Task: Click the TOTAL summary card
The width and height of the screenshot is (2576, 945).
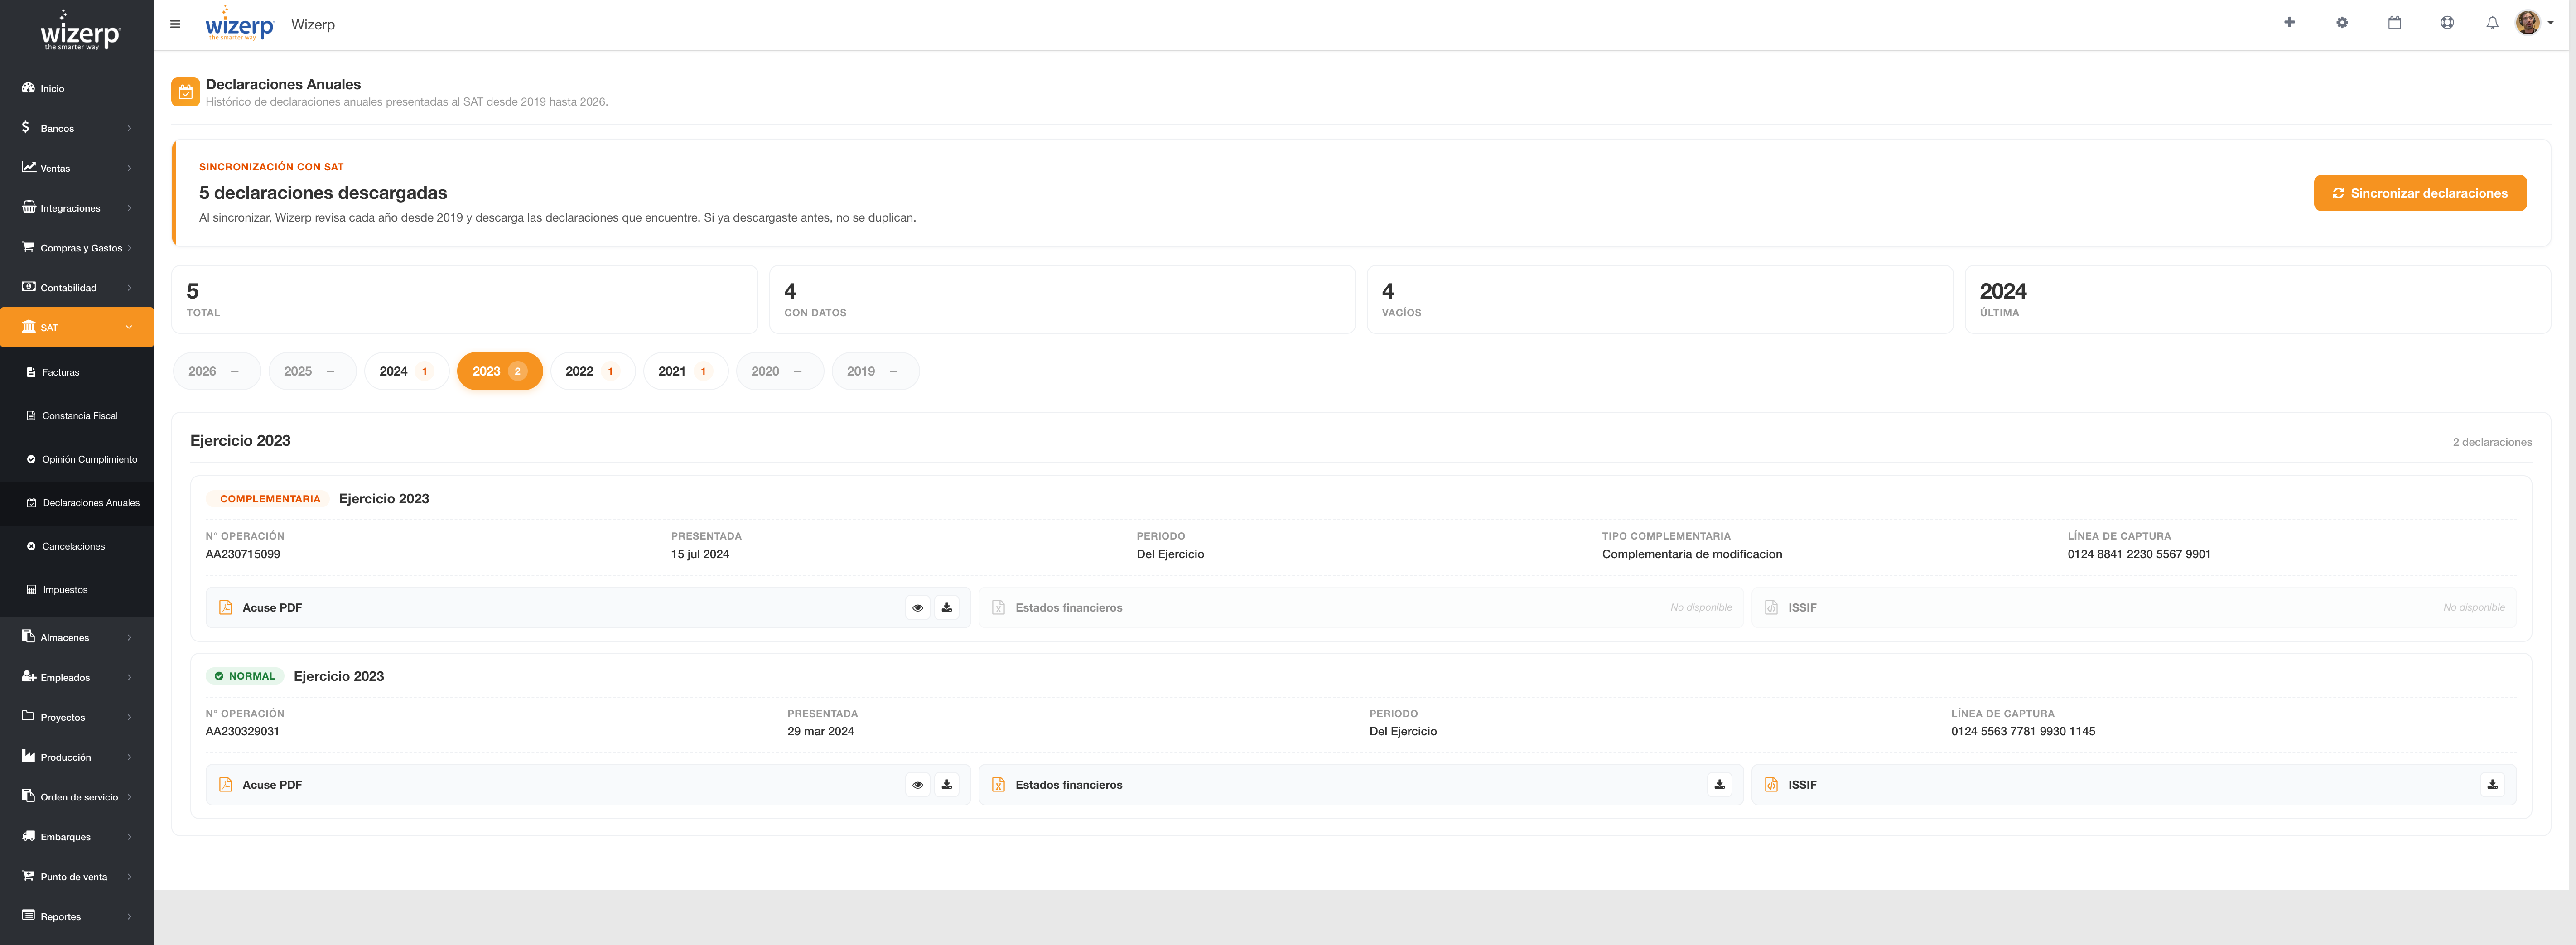Action: tap(464, 299)
